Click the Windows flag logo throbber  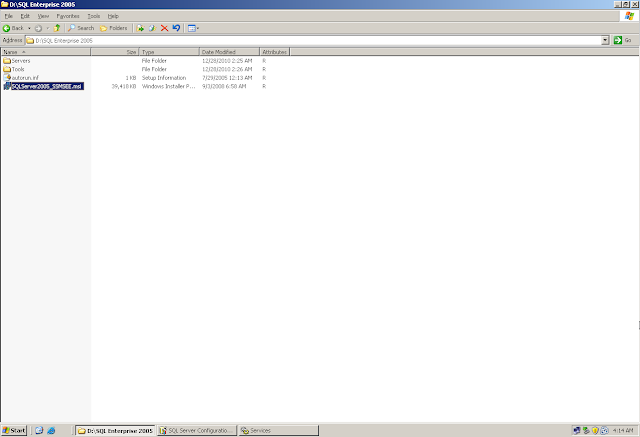[629, 16]
